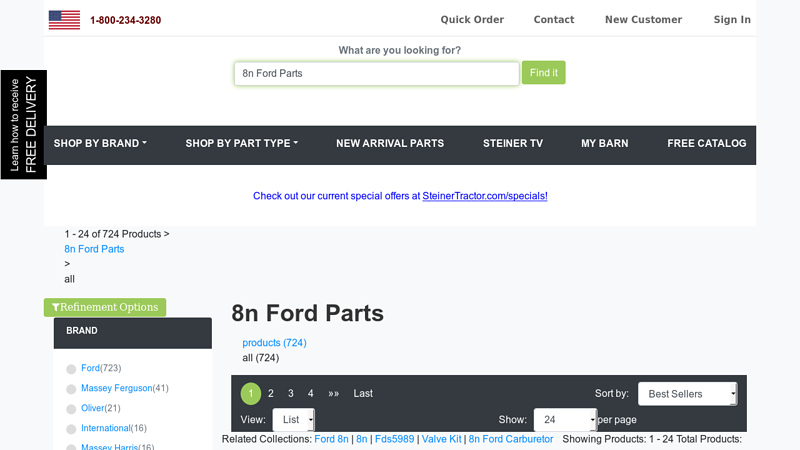This screenshot has width=800, height=450.
Task: Open the Ford 8n related collection
Action: pos(331,439)
